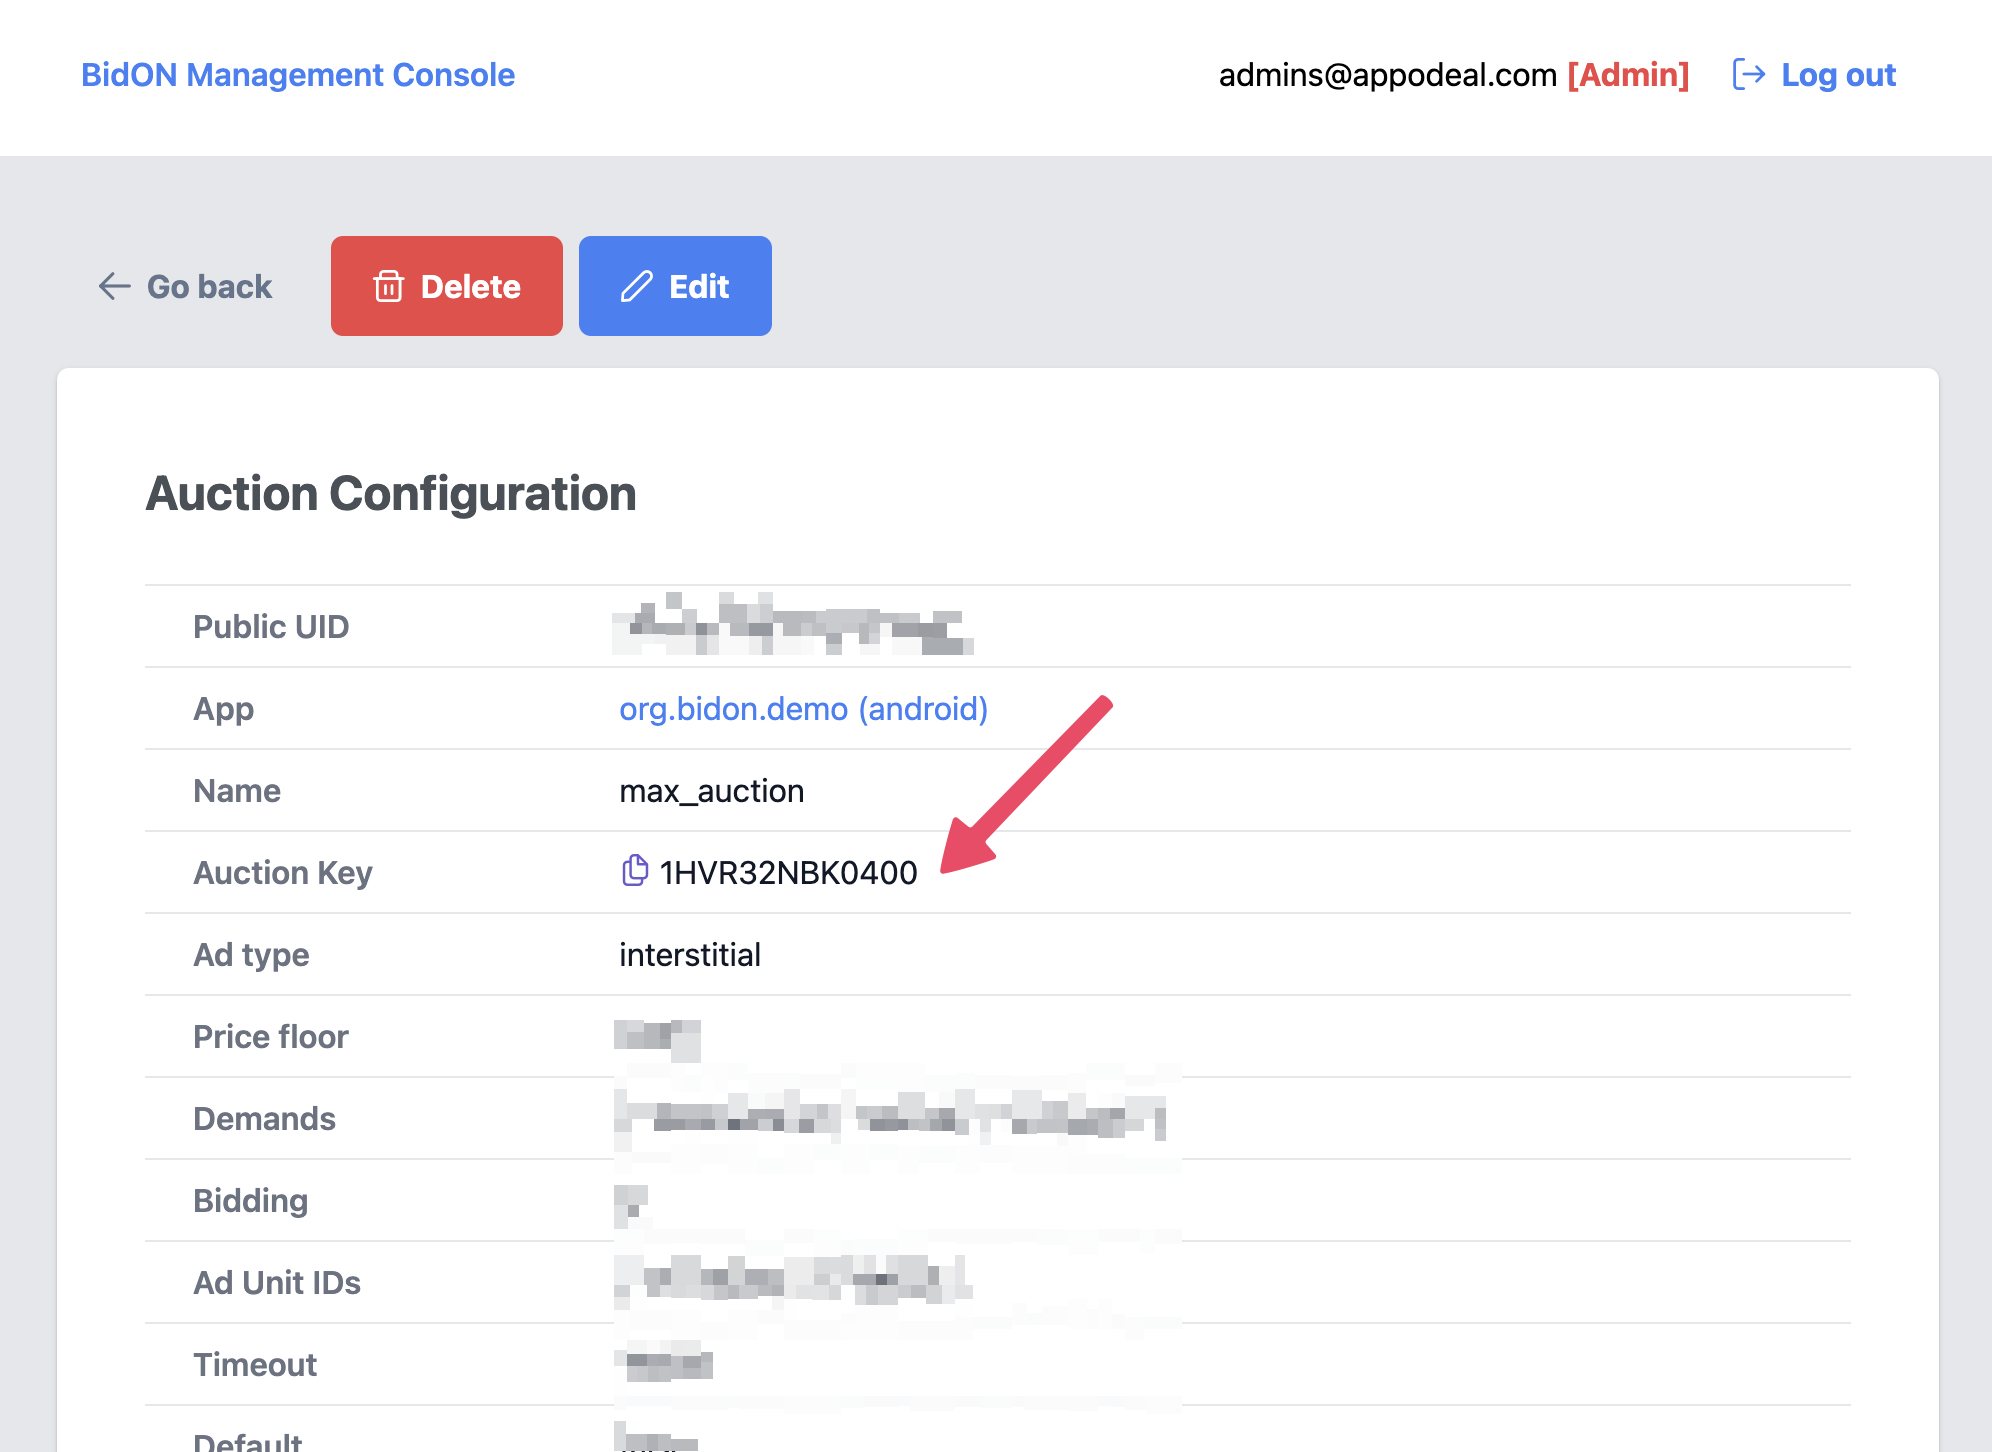
Task: Click the logout arrow icon beside Log out
Action: [x=1749, y=74]
